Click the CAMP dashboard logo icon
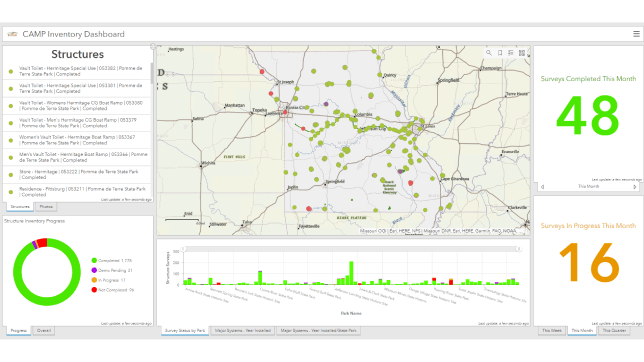 tap(12, 34)
